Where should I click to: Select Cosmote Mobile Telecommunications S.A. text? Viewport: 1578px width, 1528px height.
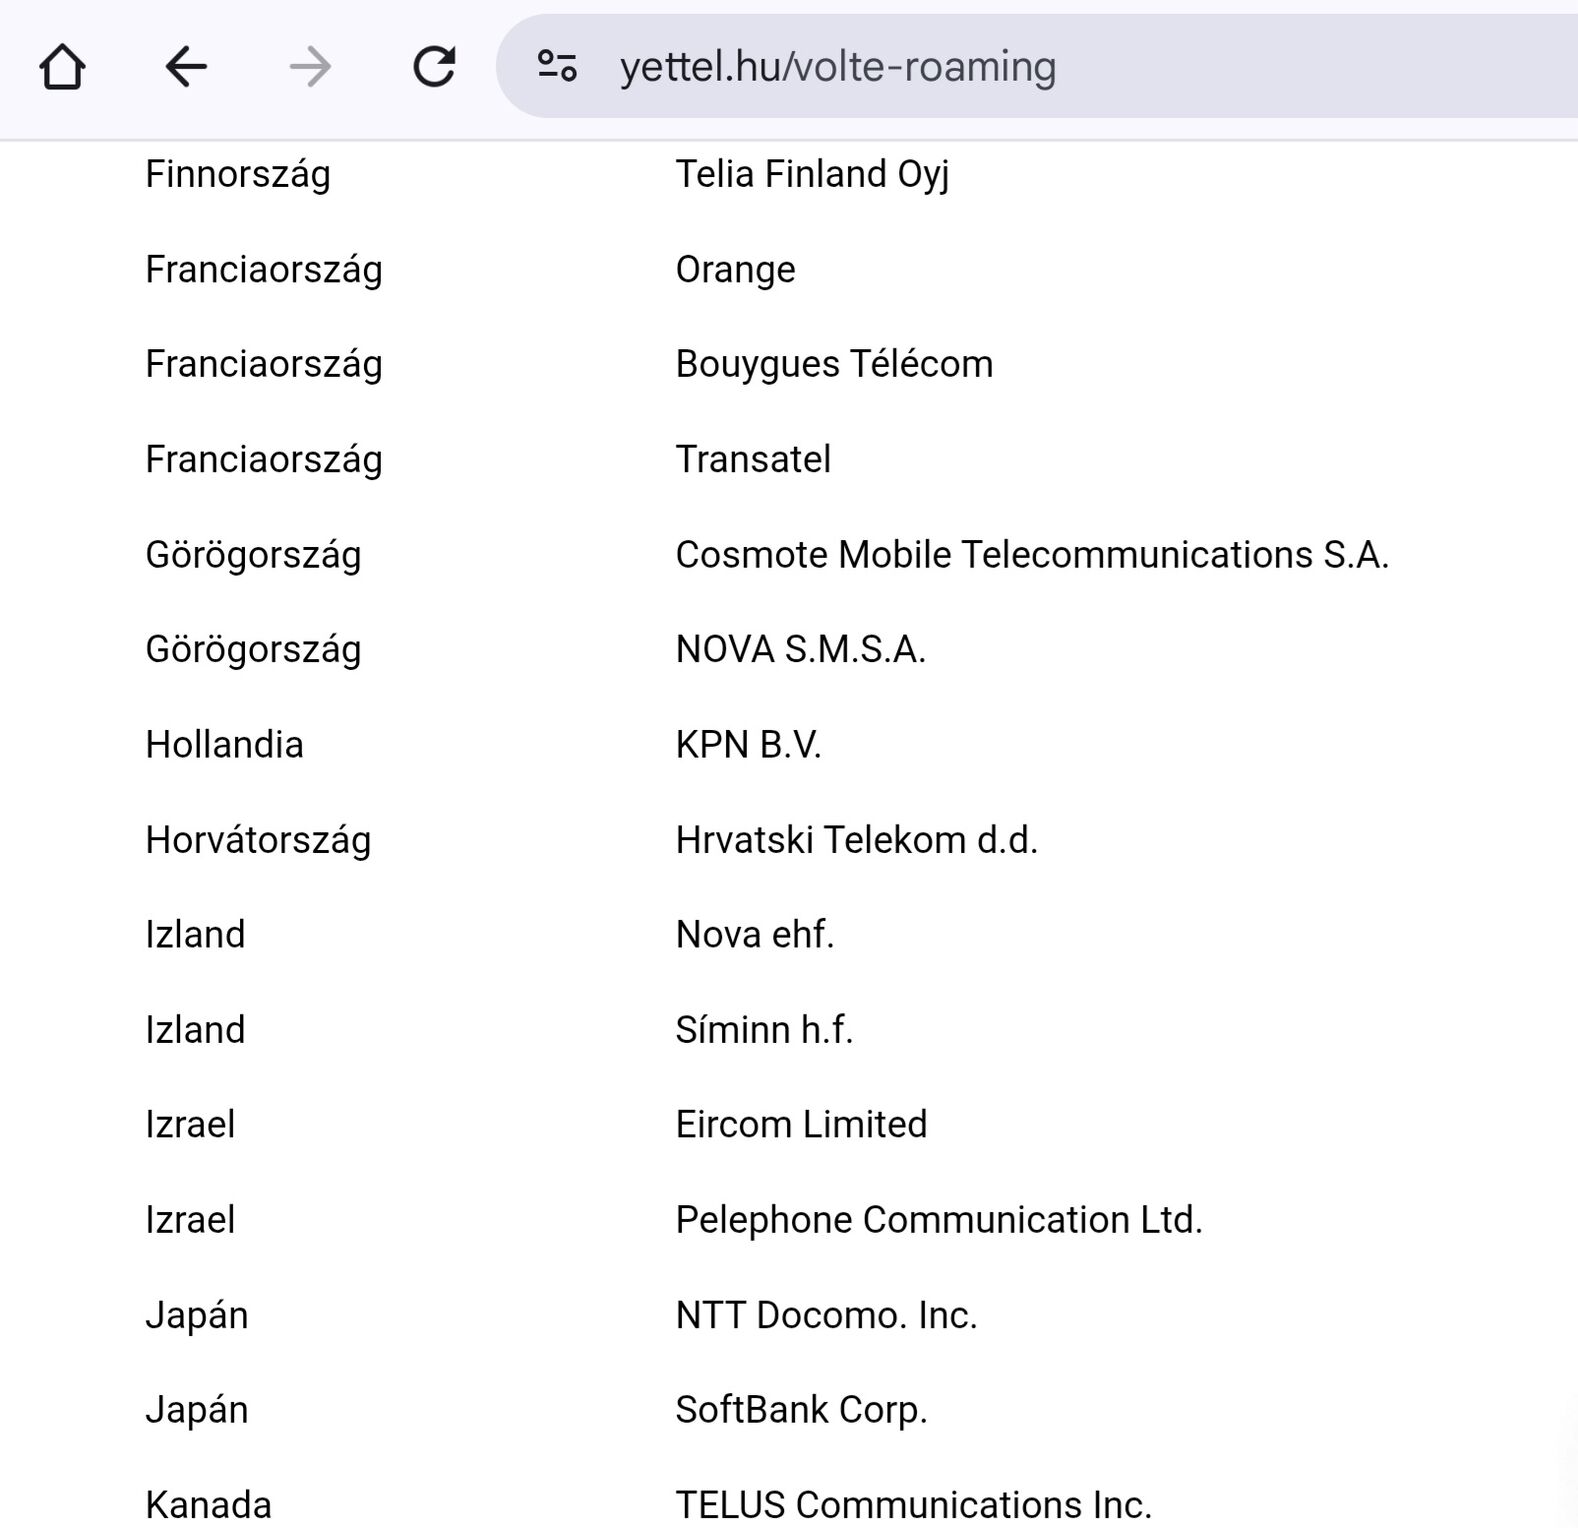(1032, 555)
